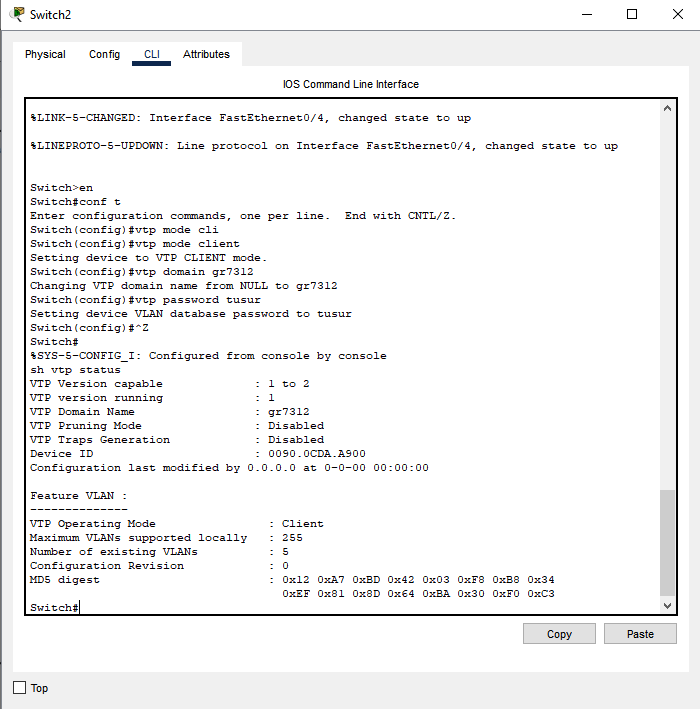Click the 'vtp mode client' command line
Screen dimensions: 700x709
point(135,244)
